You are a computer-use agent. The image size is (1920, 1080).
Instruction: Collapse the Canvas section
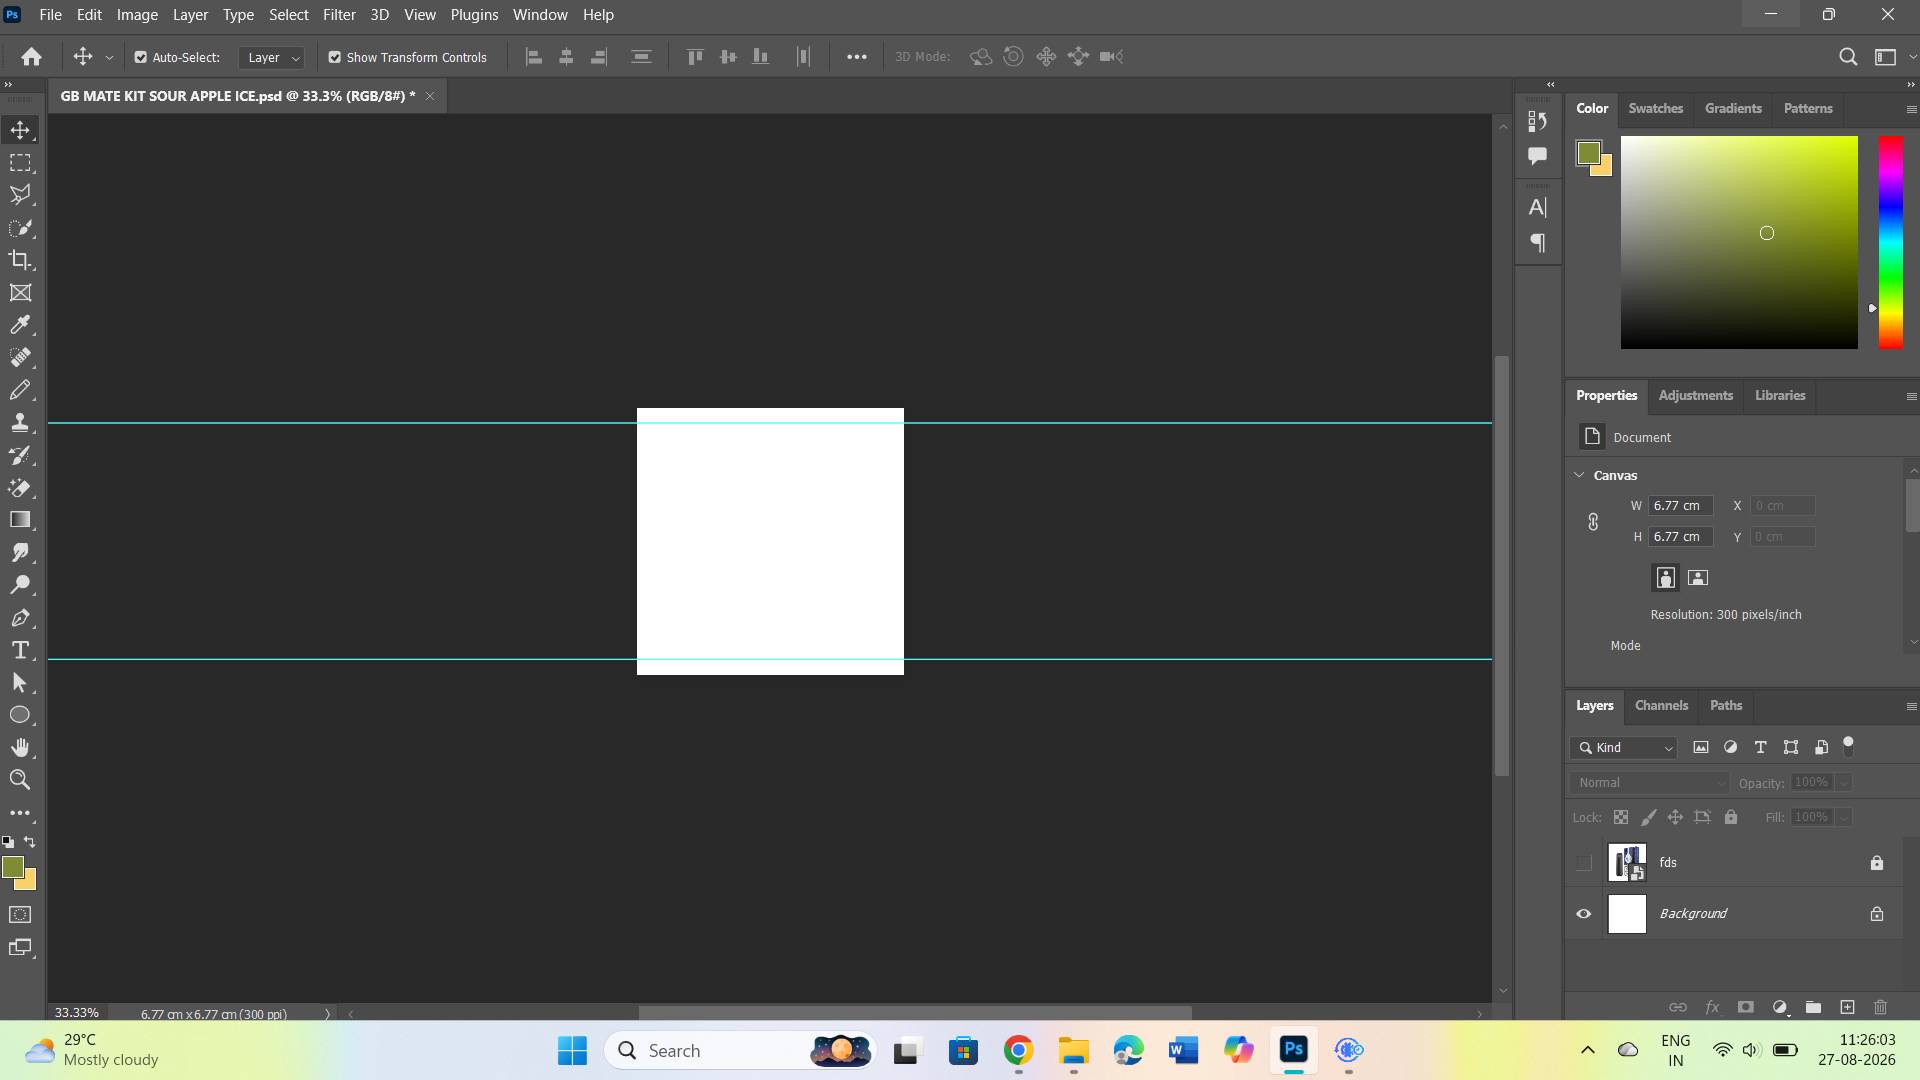click(x=1579, y=475)
